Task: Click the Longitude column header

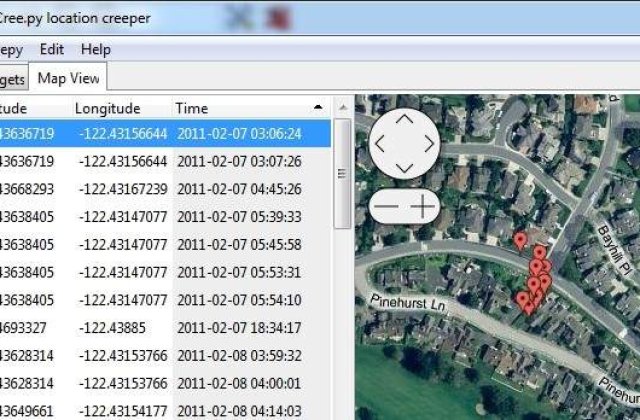Action: pos(107,108)
